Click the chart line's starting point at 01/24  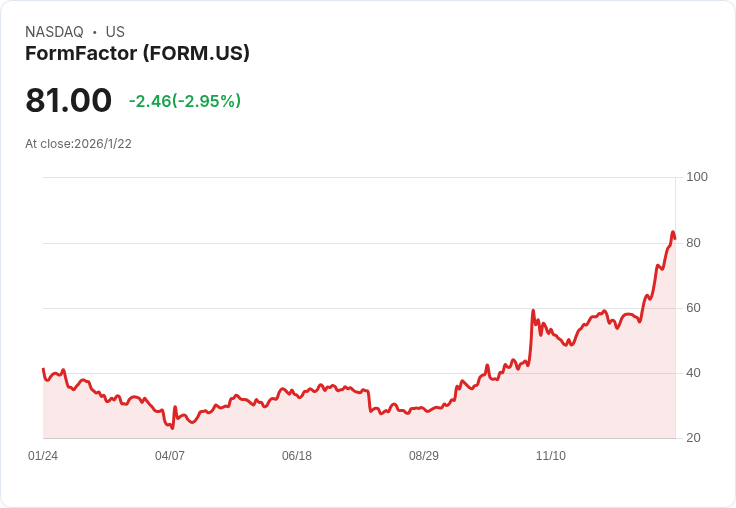click(43, 369)
